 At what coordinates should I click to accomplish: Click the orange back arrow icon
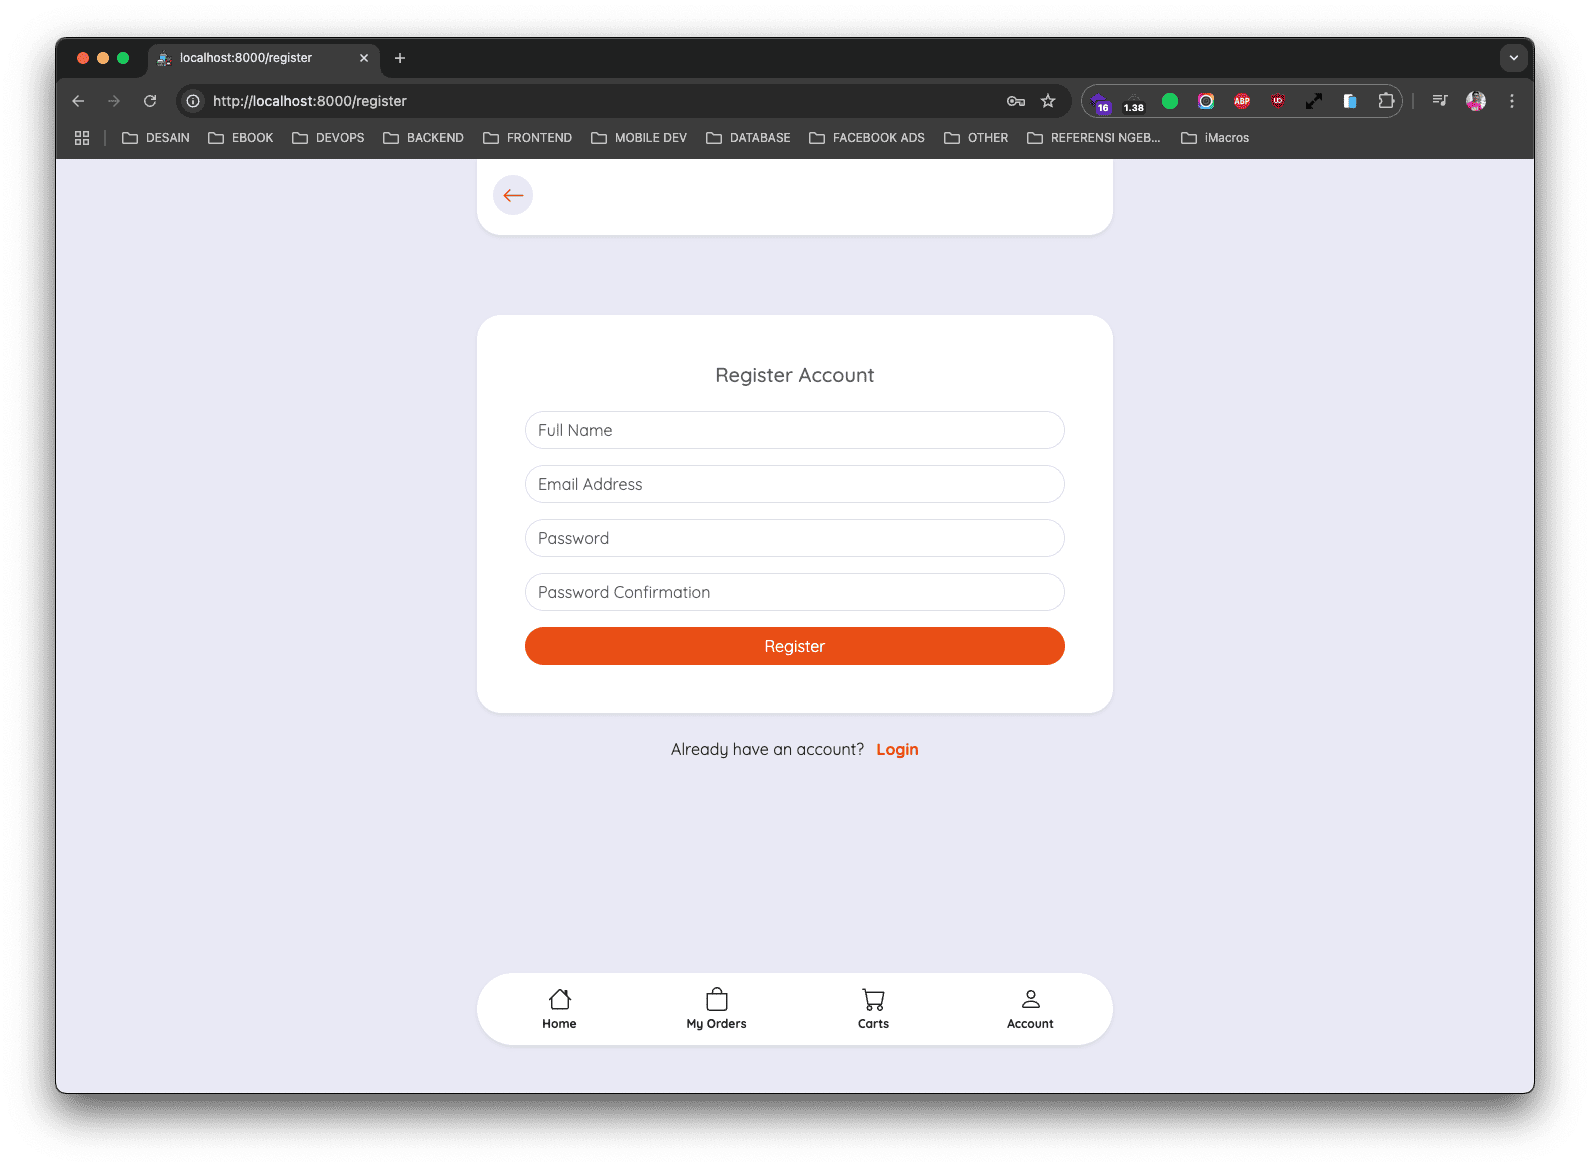(513, 195)
